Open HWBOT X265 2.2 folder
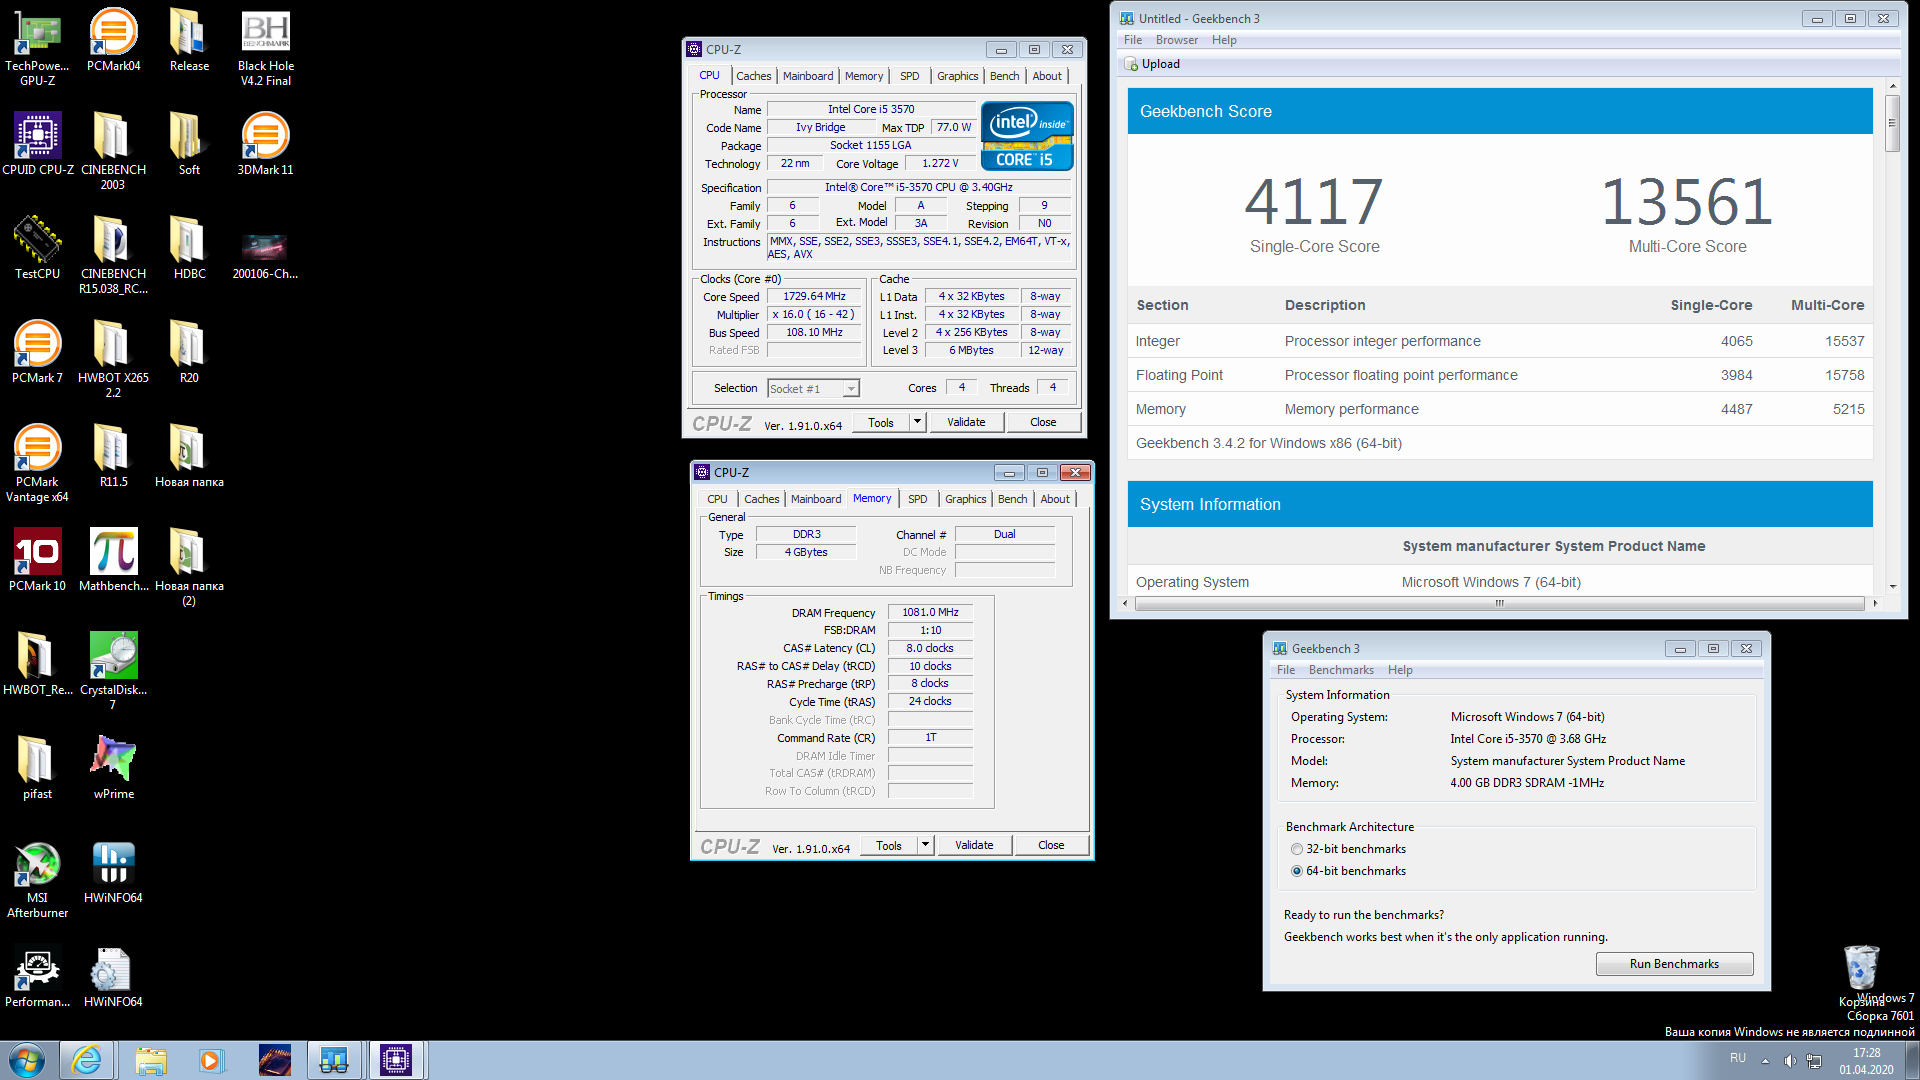Viewport: 1920px width, 1080px height. point(113,359)
